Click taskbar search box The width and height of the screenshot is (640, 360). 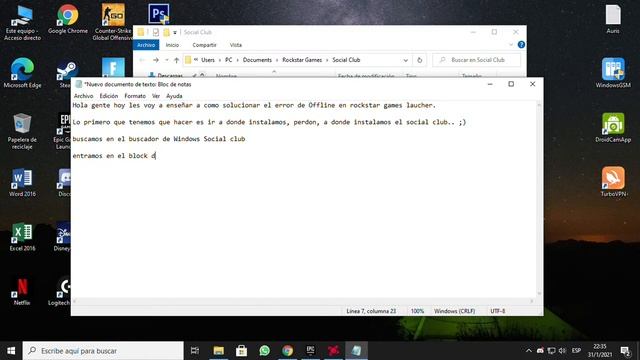tap(103, 351)
